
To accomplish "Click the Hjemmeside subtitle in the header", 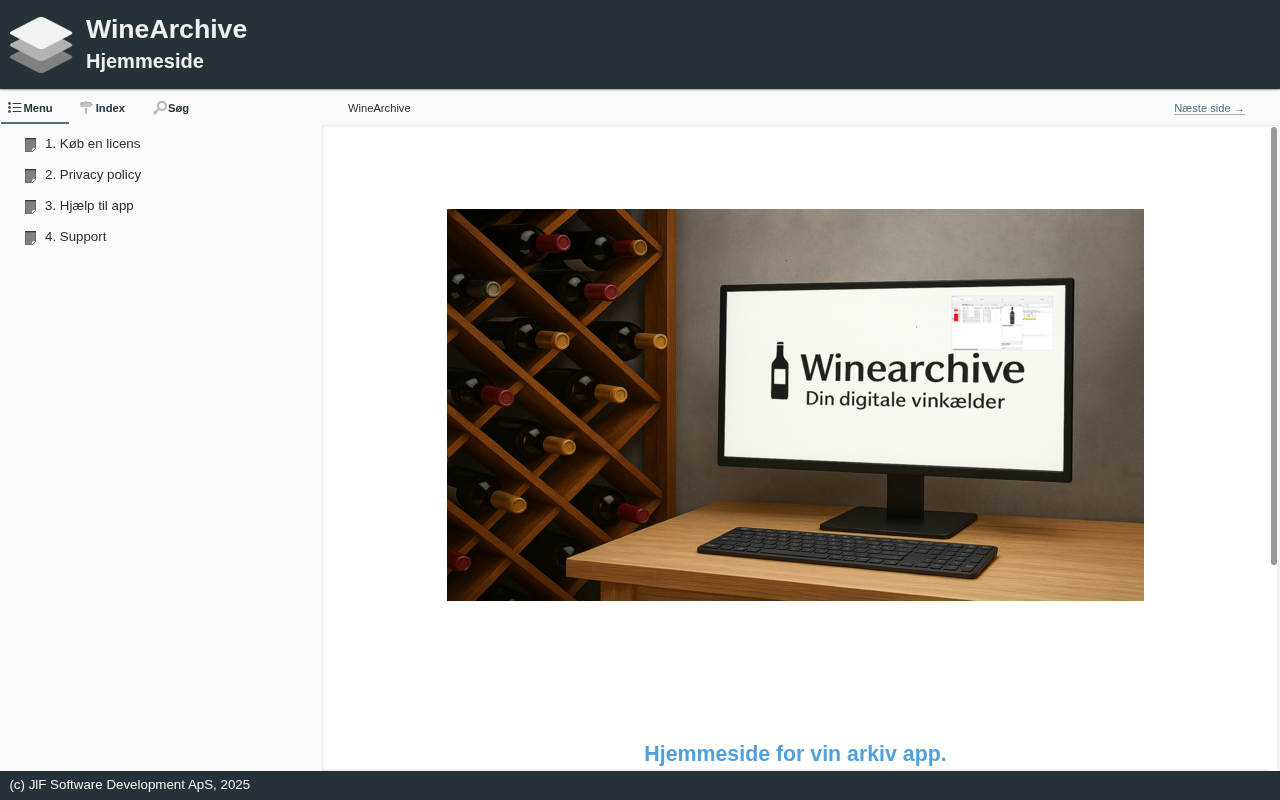I will pos(145,61).
